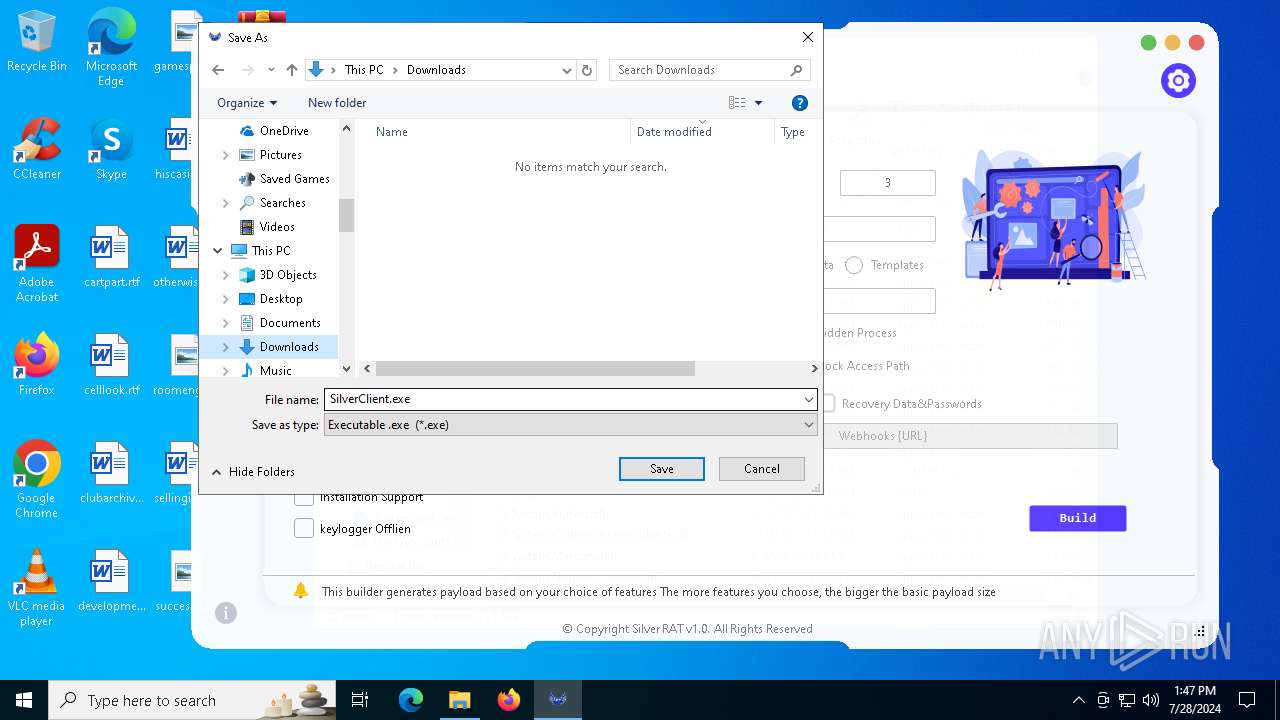
Task: Open VLC media player desktop icon
Action: pyautogui.click(x=37, y=588)
